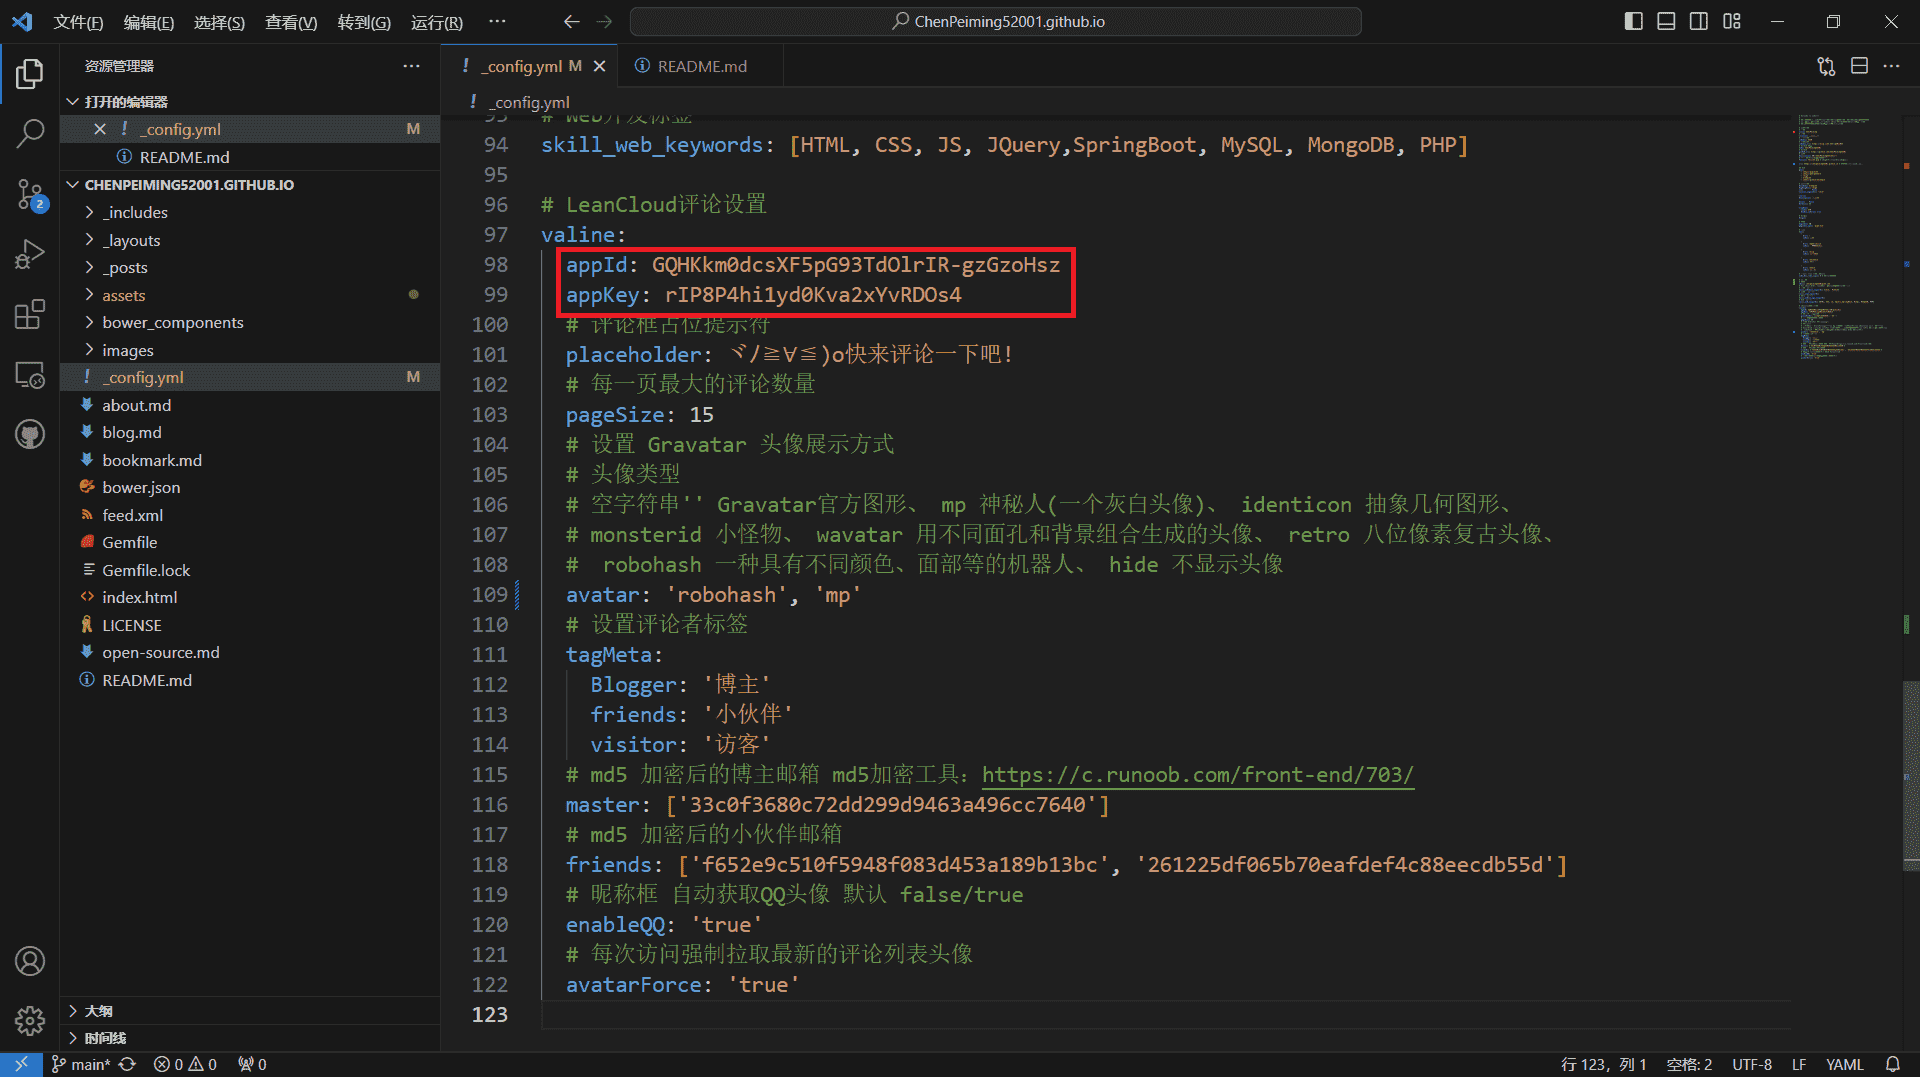Switch to the README.md editor tab

700,66
